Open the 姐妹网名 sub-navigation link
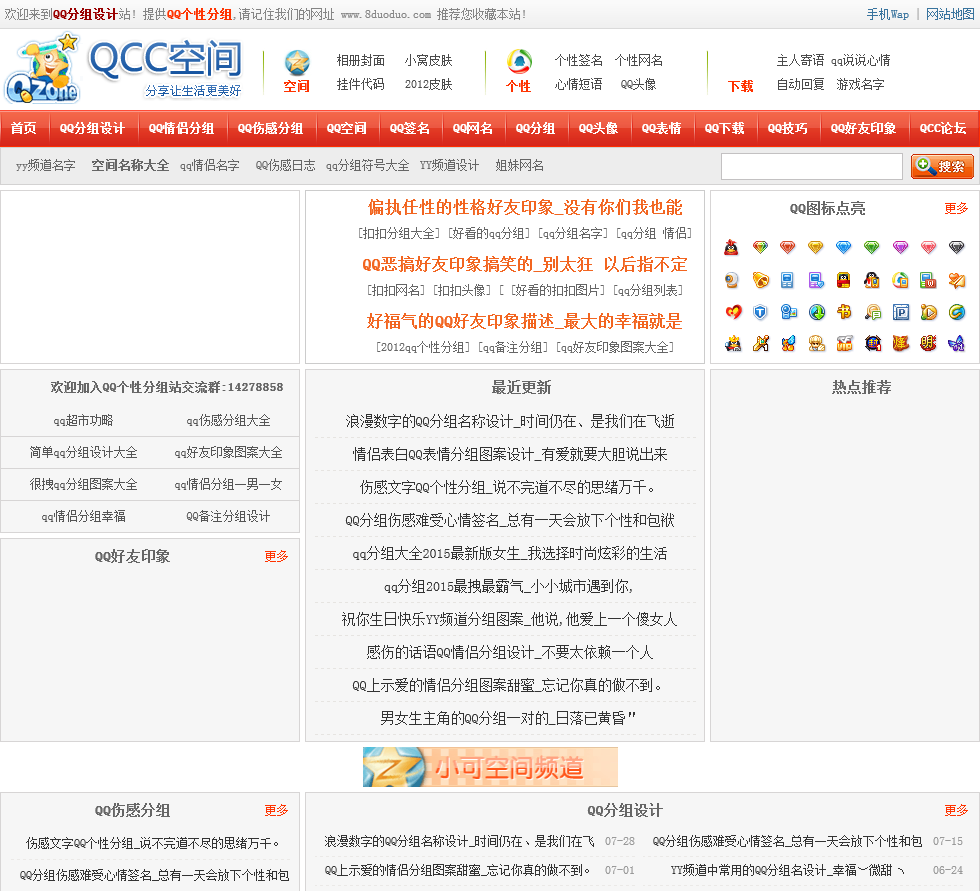This screenshot has height=891, width=980. tap(519, 166)
